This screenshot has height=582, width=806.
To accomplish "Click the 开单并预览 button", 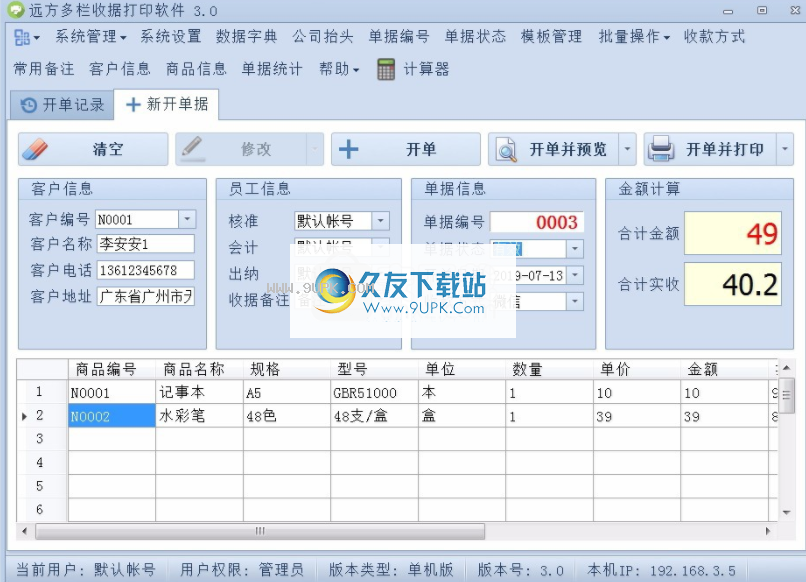I will click(x=553, y=149).
